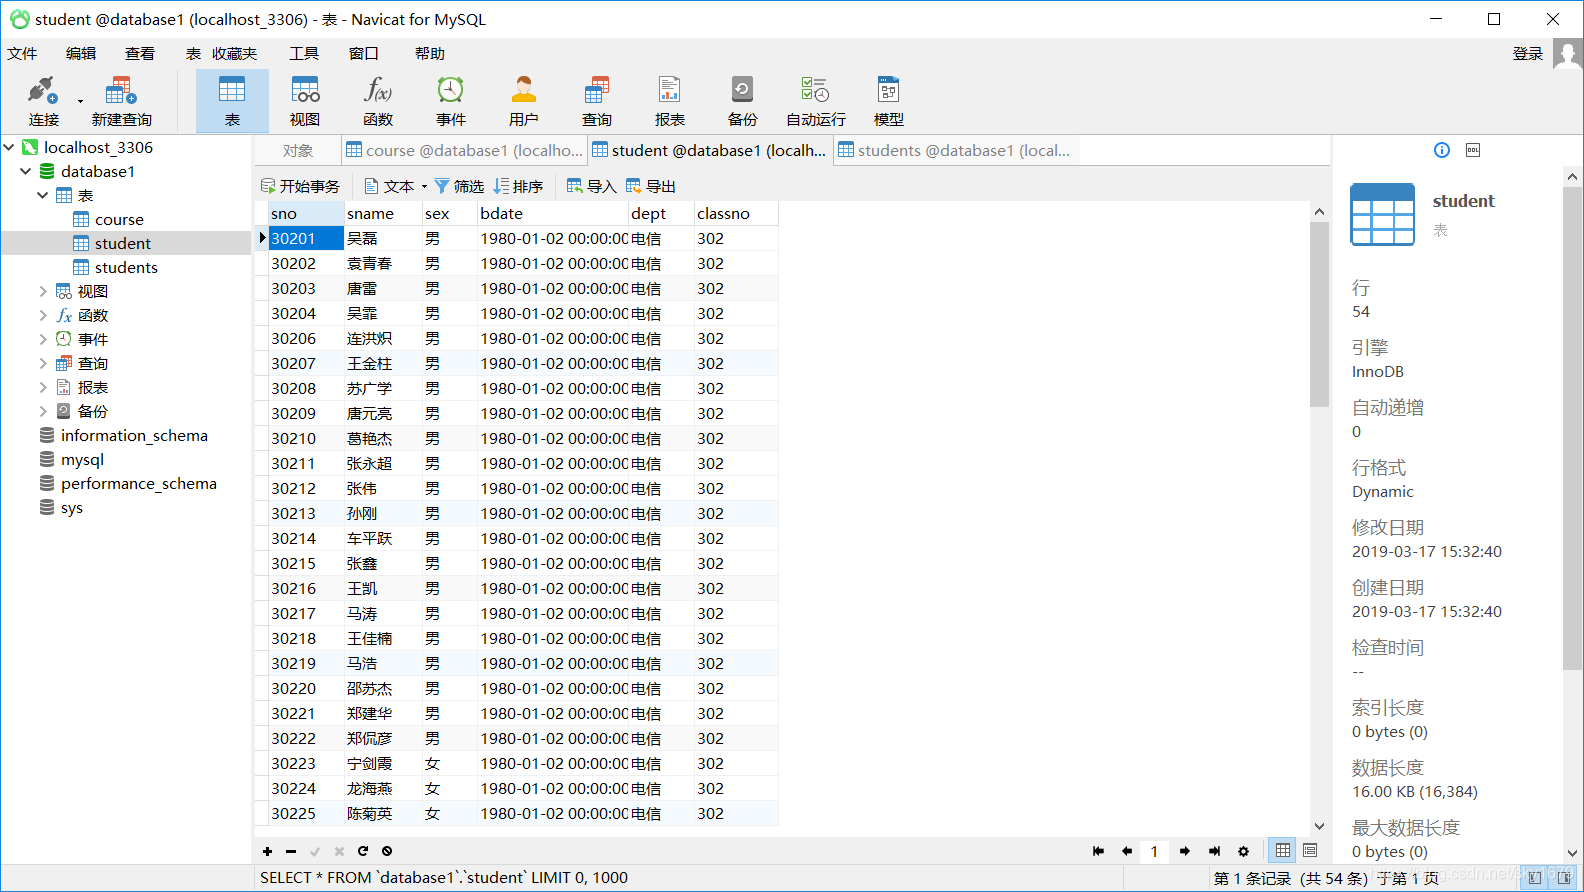Switch to grid view

[1283, 850]
